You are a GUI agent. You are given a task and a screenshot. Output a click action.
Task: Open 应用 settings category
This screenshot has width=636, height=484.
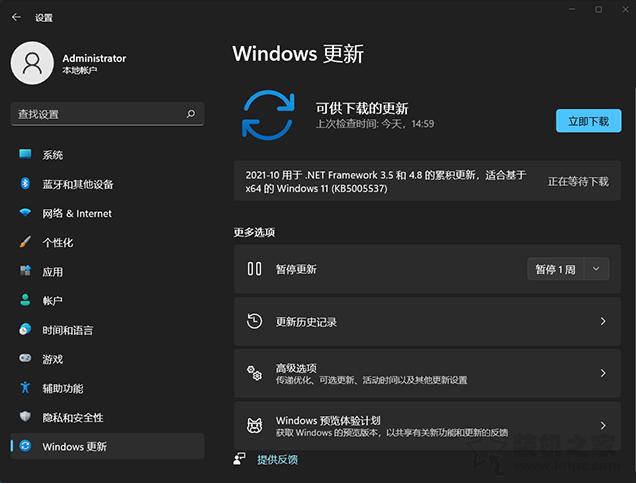(x=107, y=271)
